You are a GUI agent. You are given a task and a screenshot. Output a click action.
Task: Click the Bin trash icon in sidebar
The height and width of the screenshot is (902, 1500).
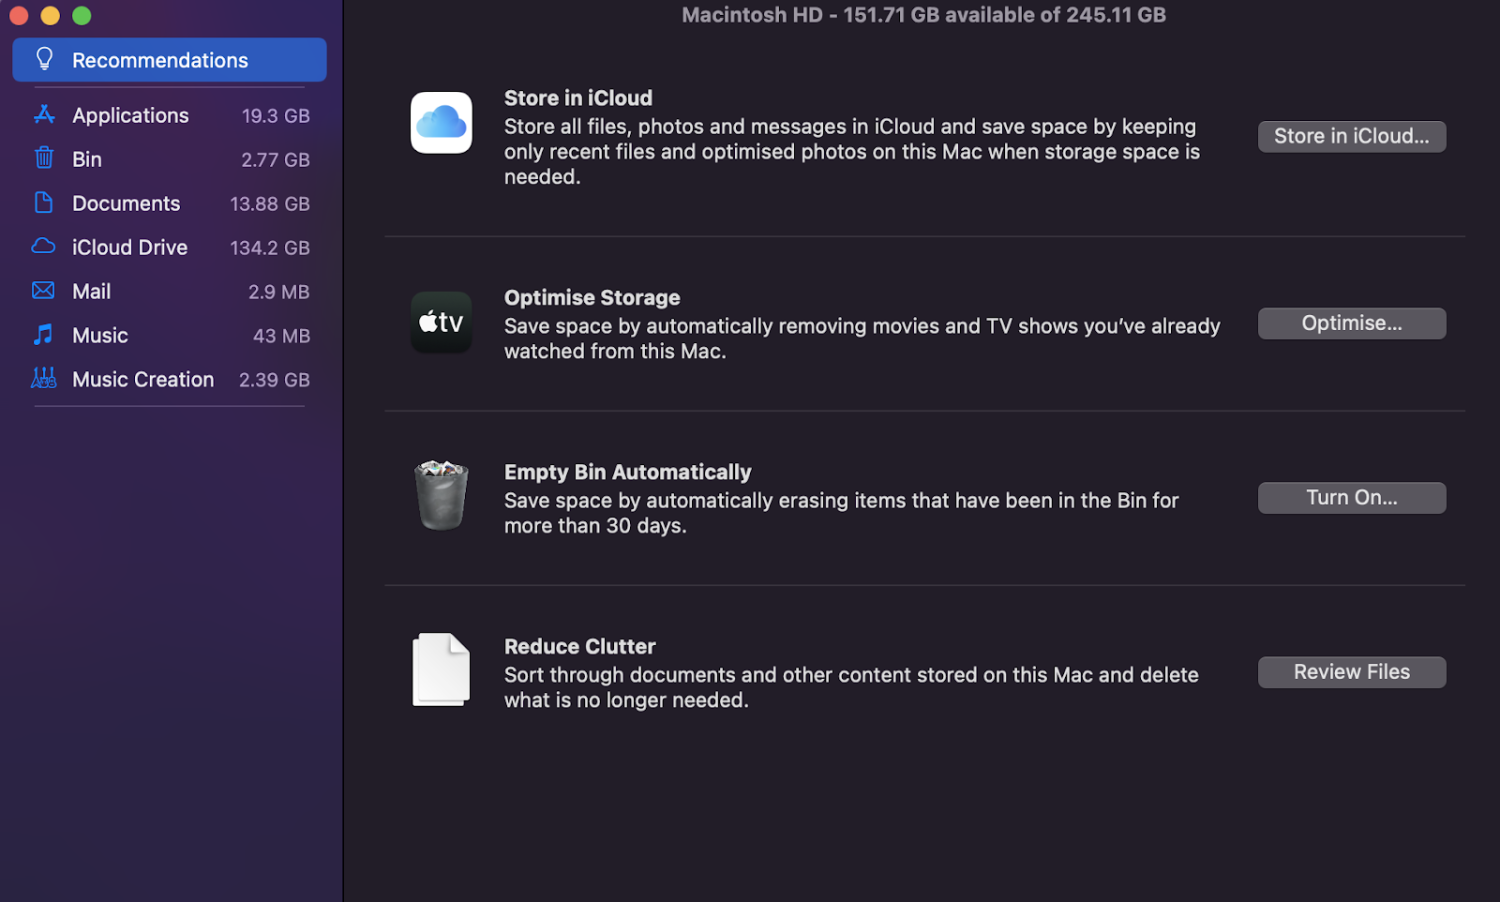44,158
